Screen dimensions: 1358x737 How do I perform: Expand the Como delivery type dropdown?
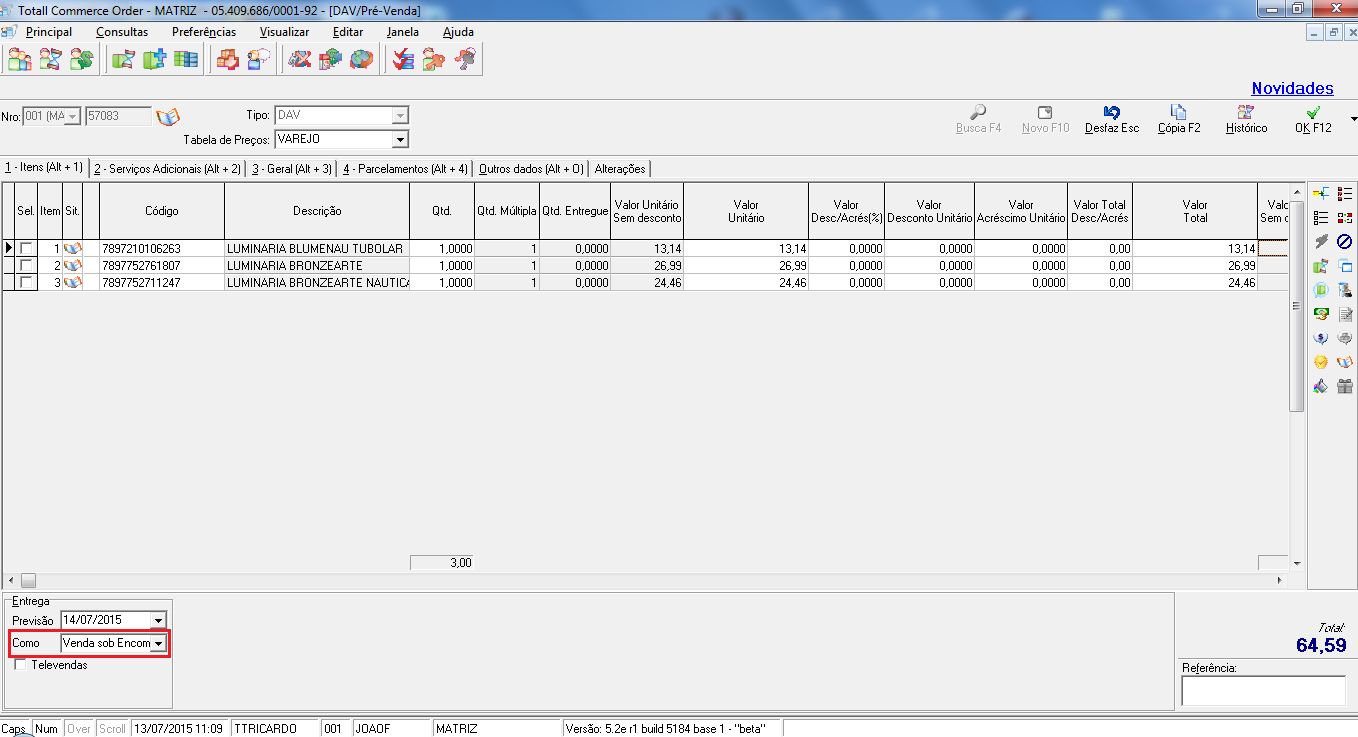158,643
